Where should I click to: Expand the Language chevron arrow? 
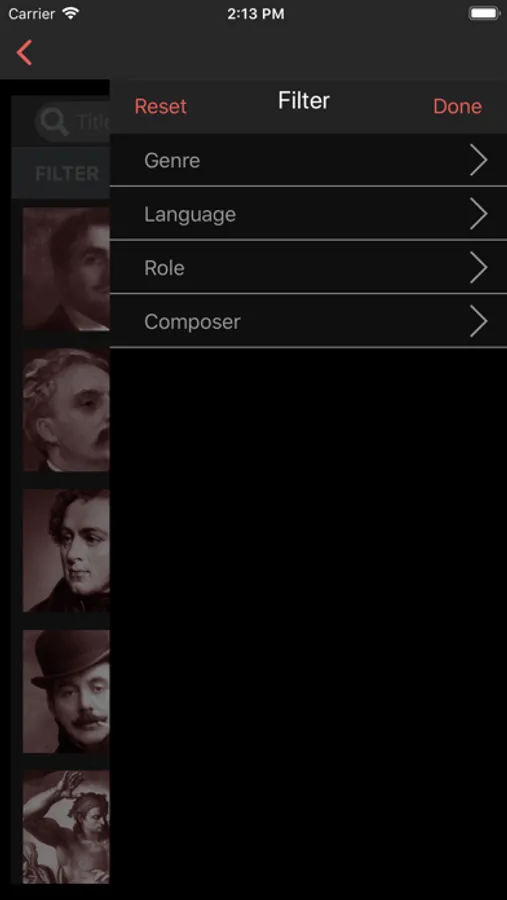478,214
